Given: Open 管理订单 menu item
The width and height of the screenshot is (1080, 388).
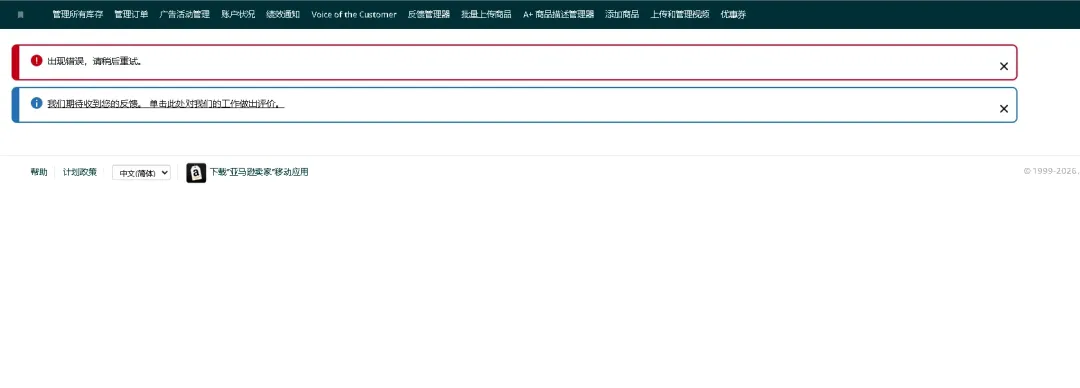Looking at the screenshot, I should coord(131,14).
